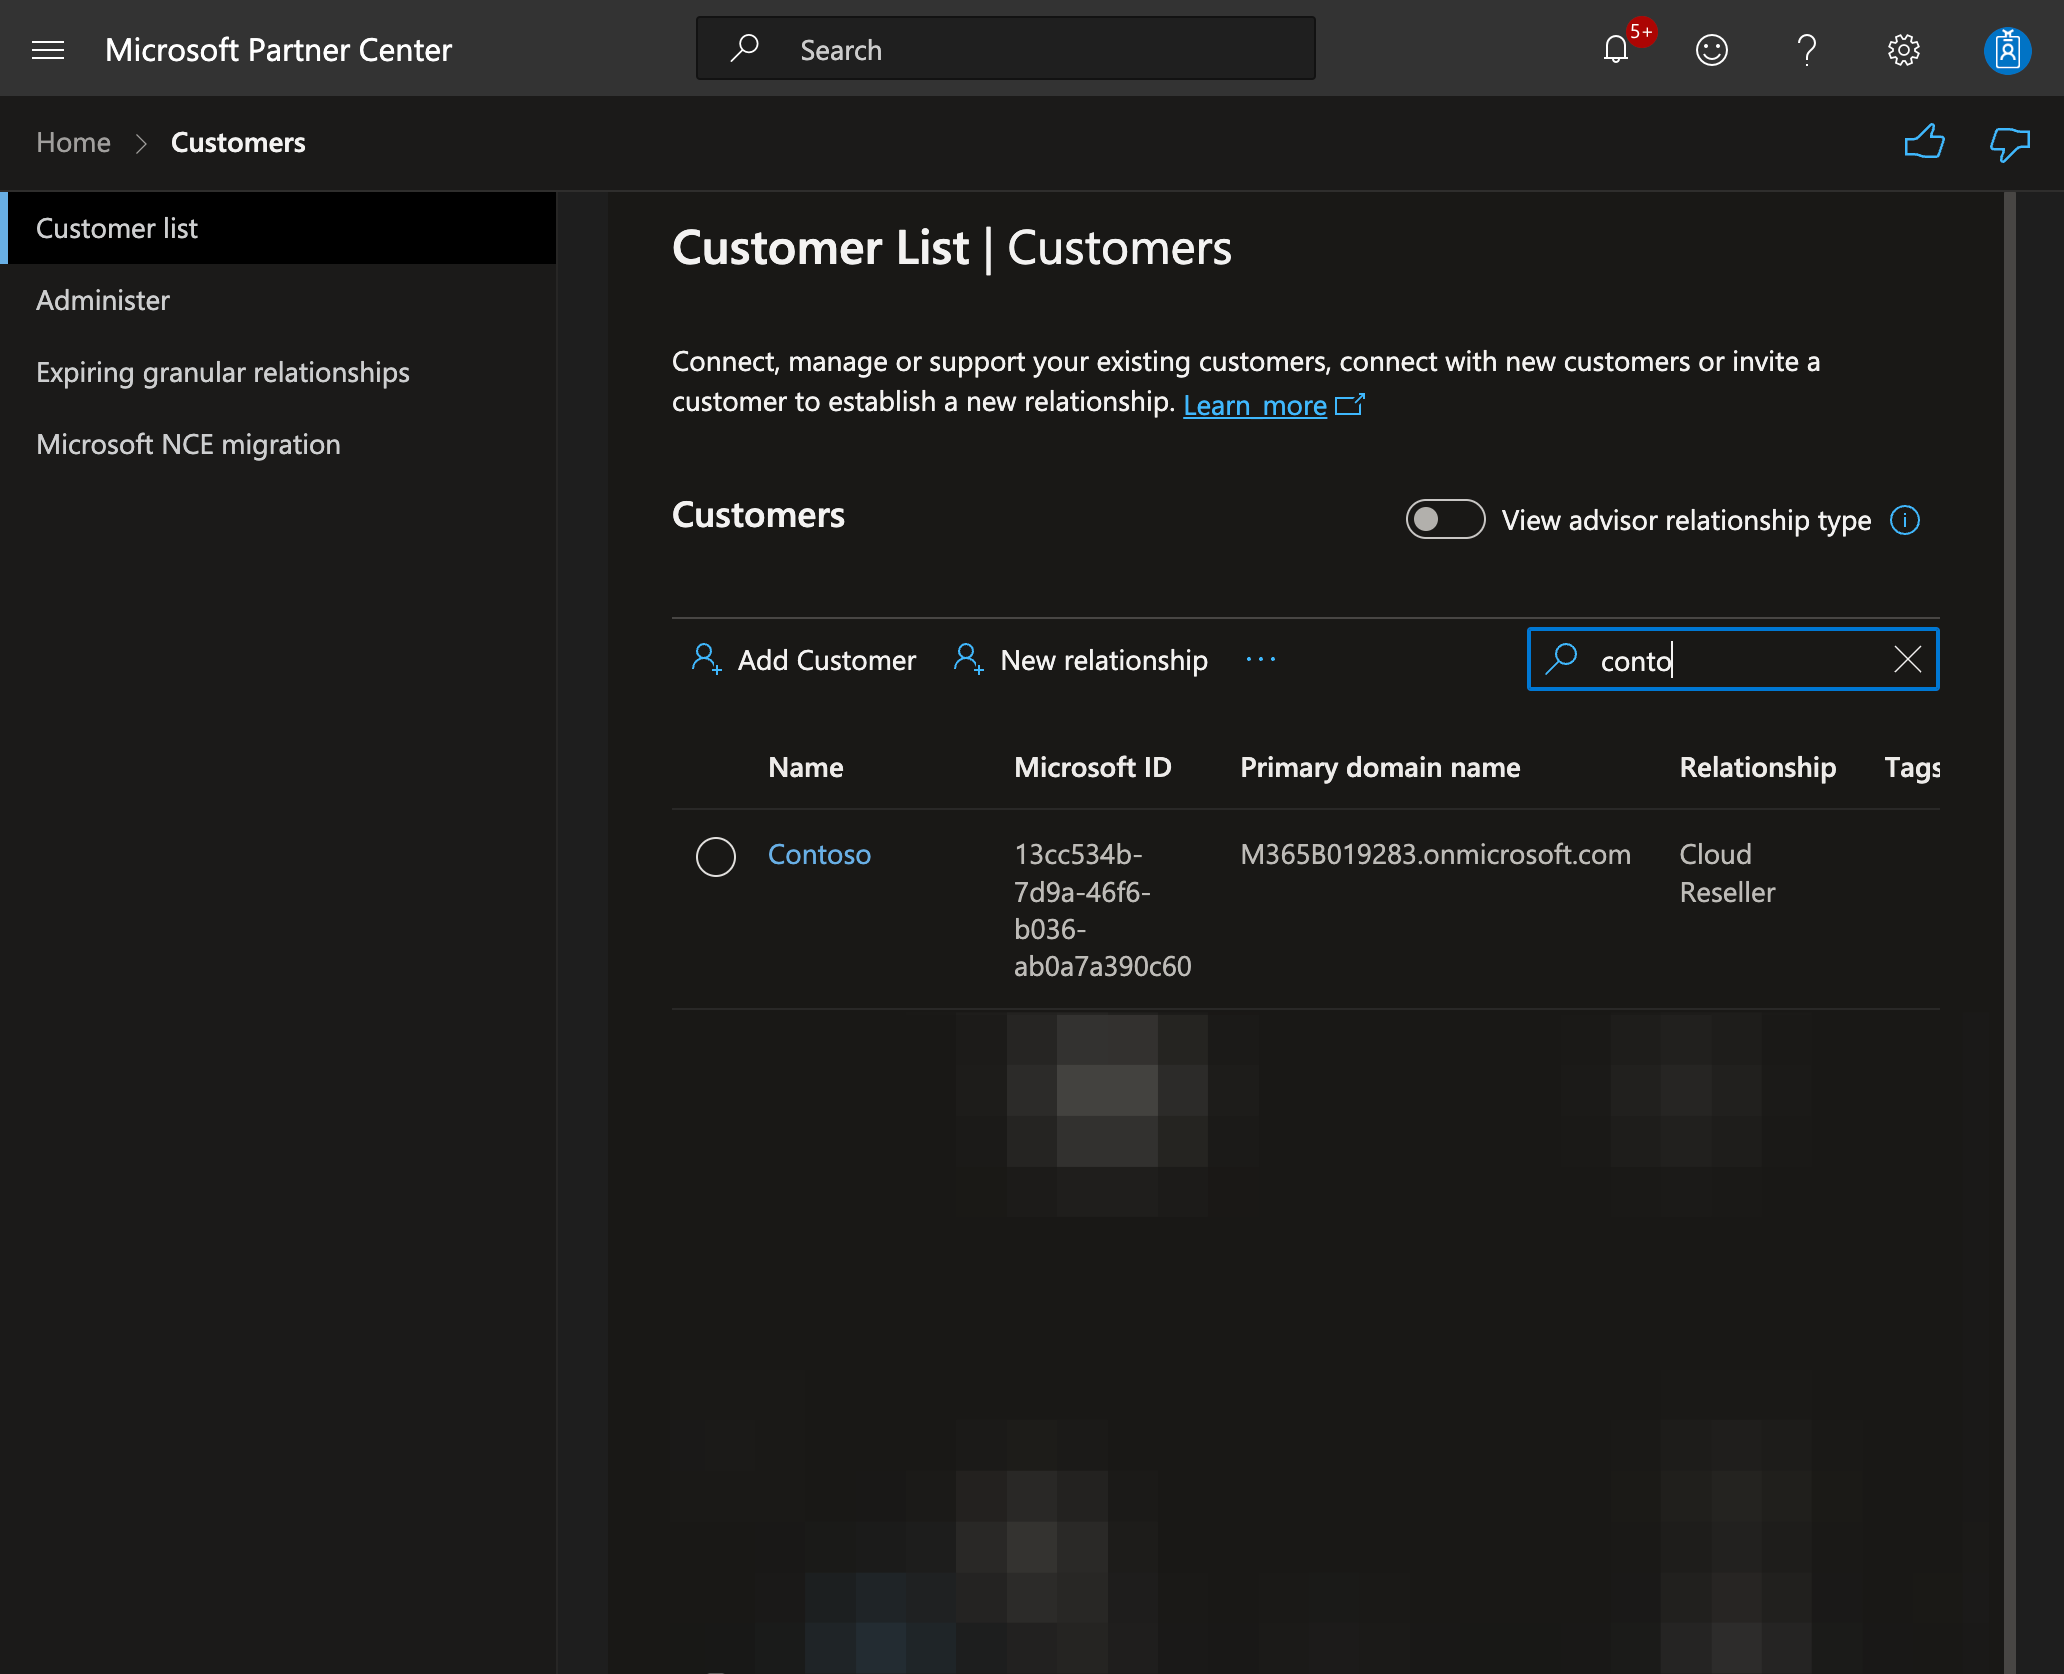Click the advisor relationship info icon

tap(1904, 520)
